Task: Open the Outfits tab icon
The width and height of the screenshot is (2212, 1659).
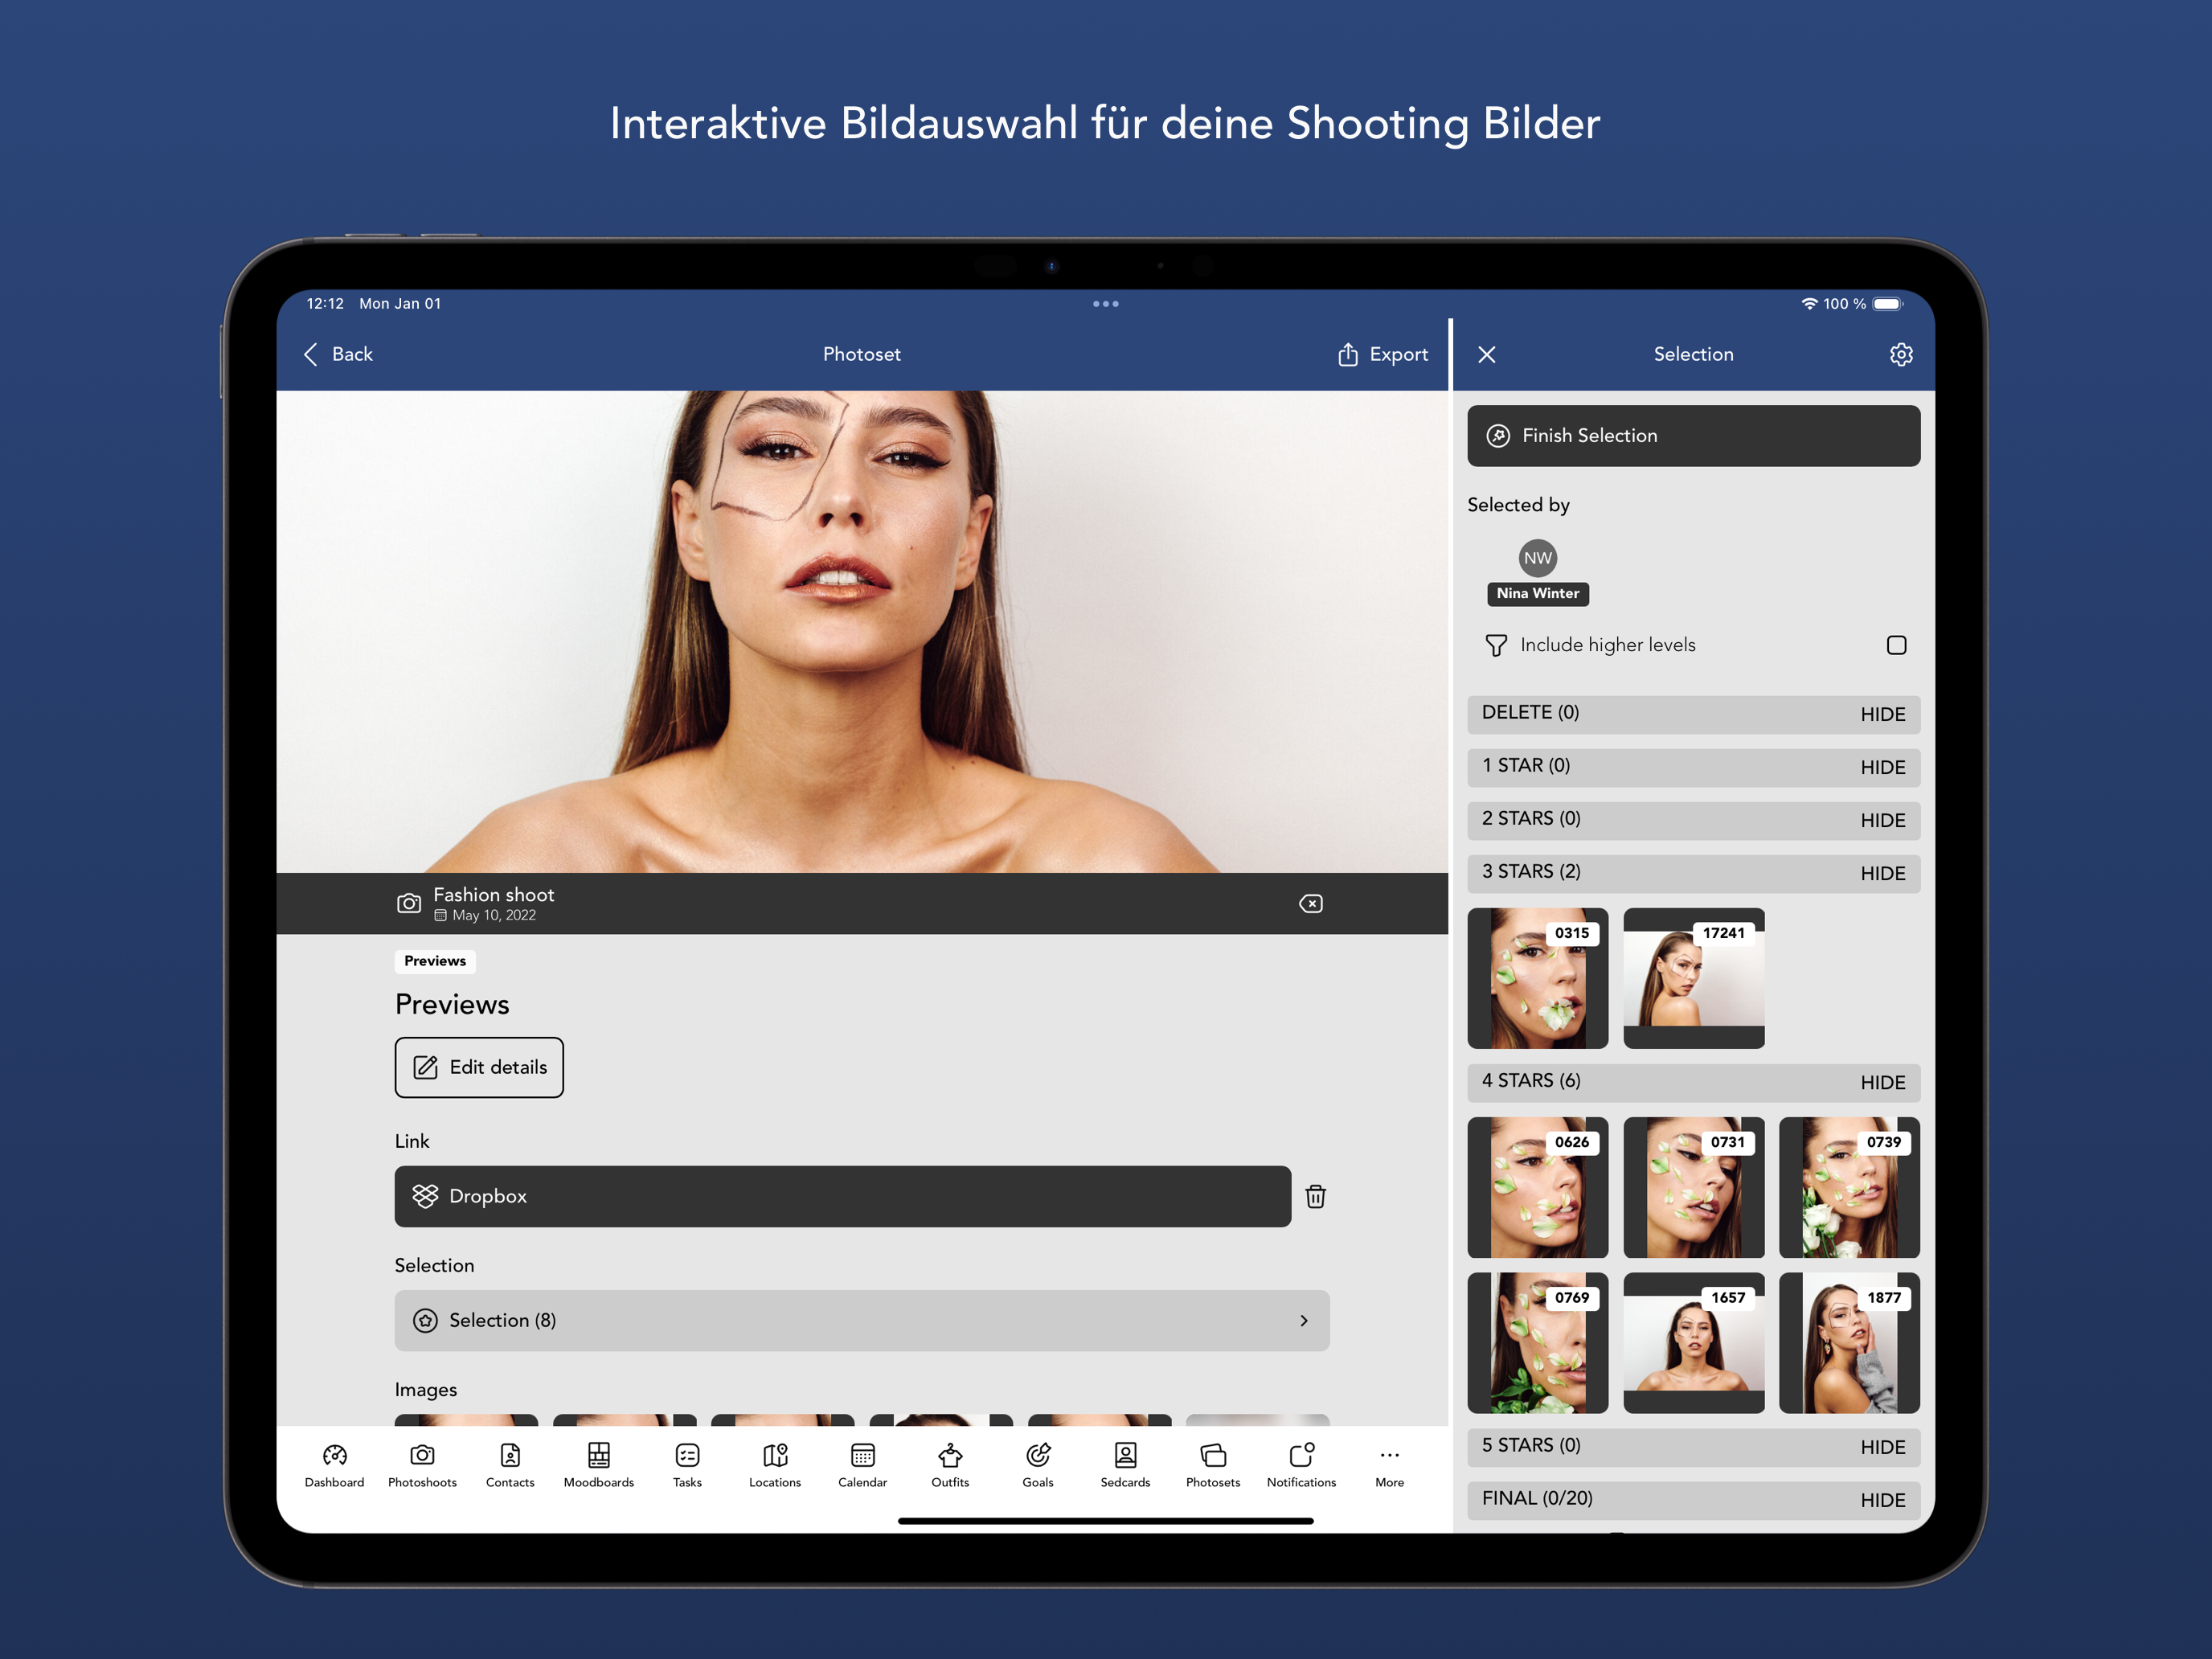Action: tap(950, 1454)
